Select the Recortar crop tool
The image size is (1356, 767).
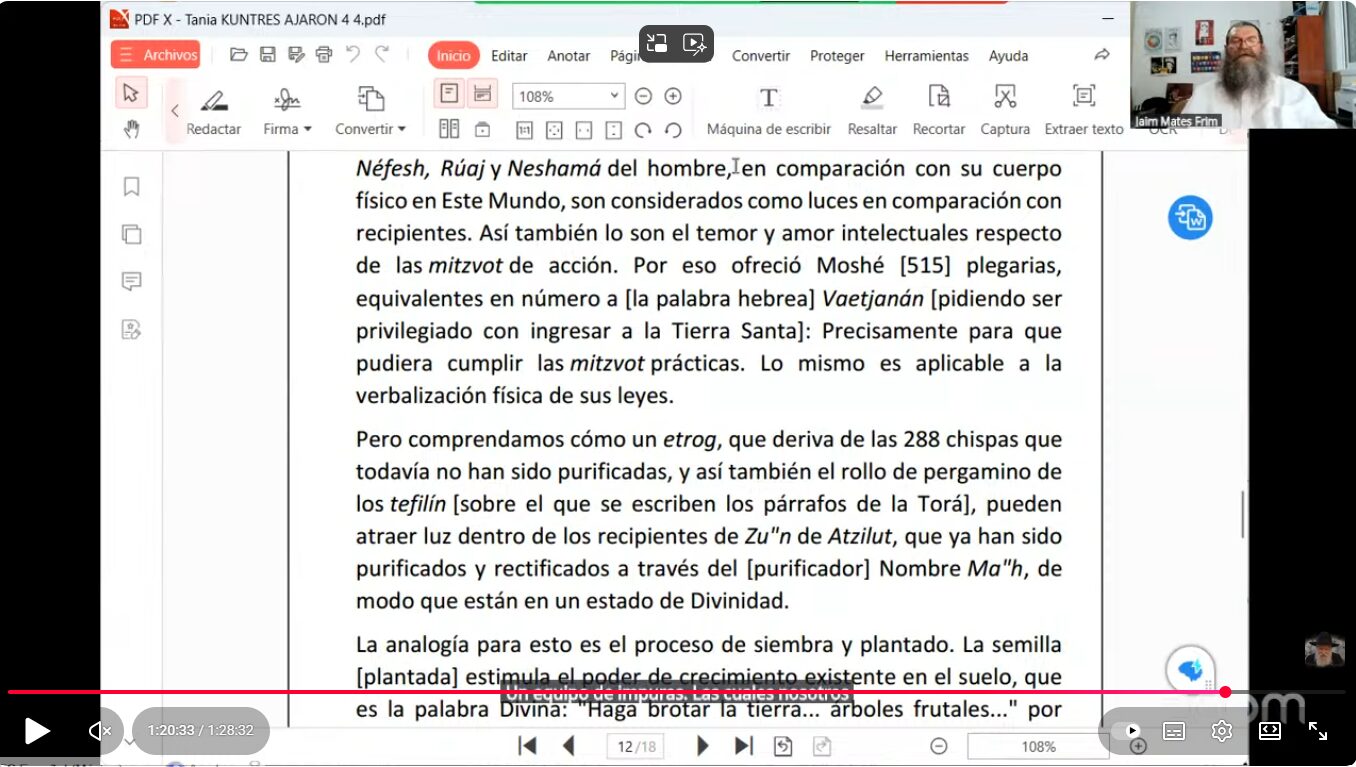938,98
